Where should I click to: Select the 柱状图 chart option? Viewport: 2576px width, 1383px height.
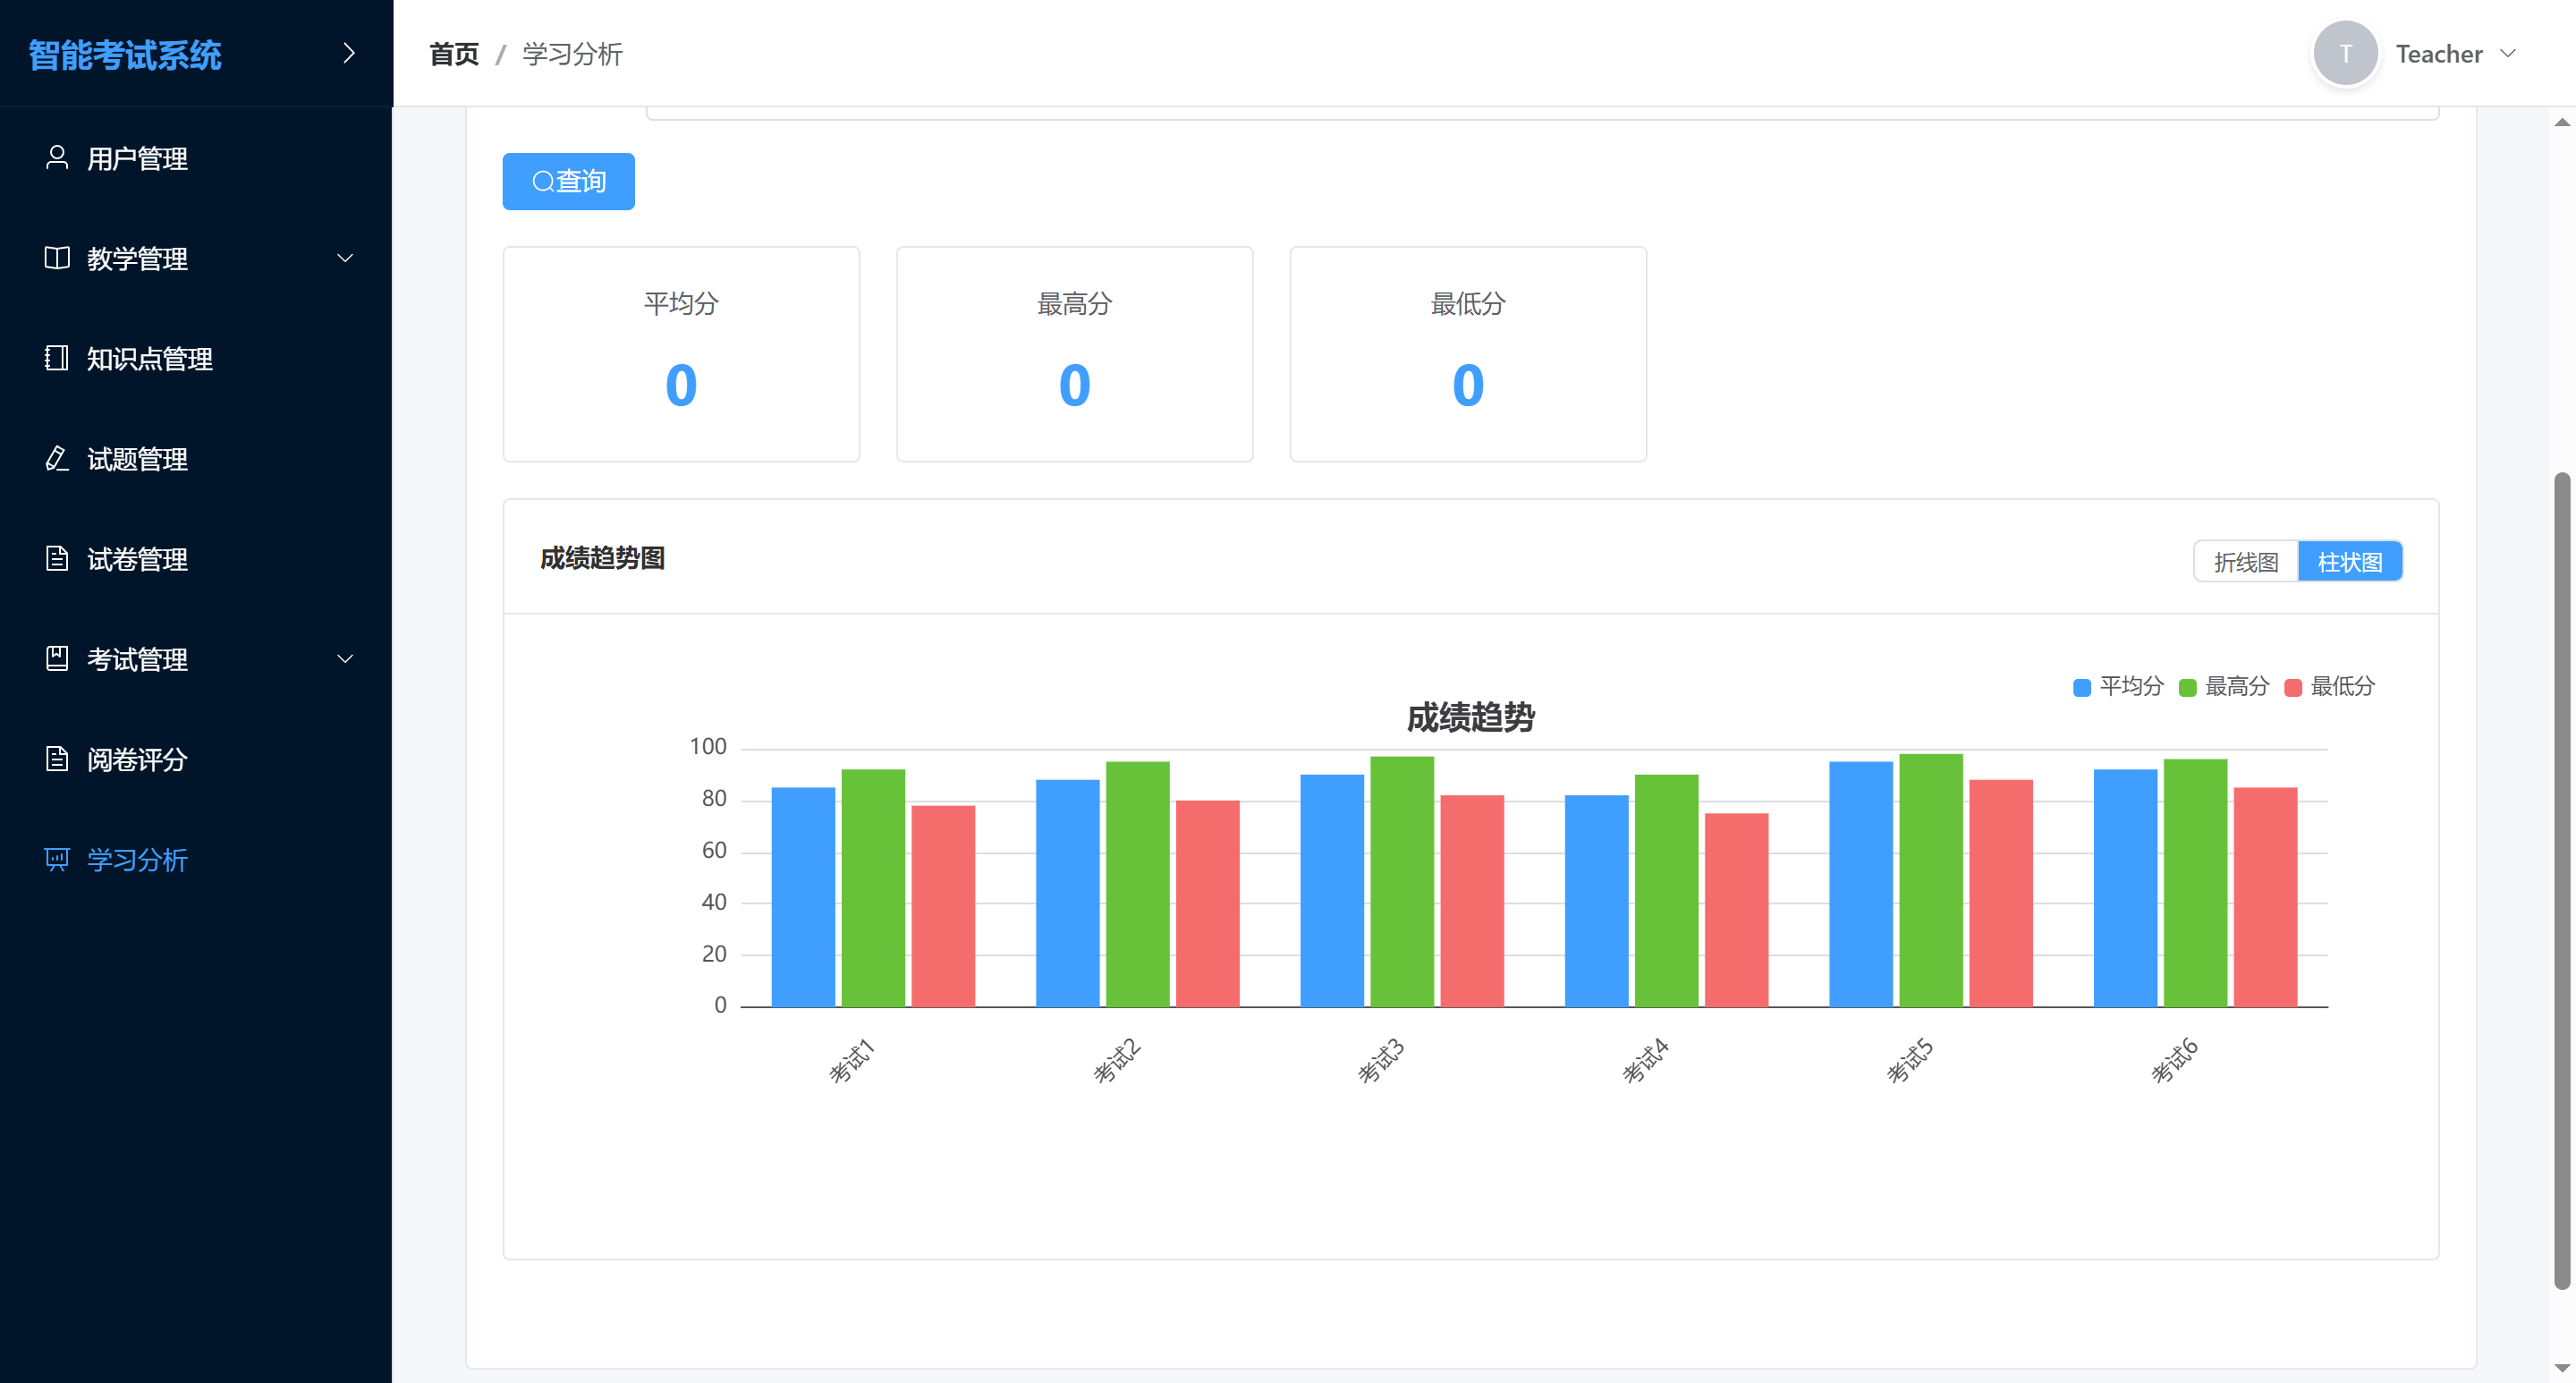point(2349,562)
